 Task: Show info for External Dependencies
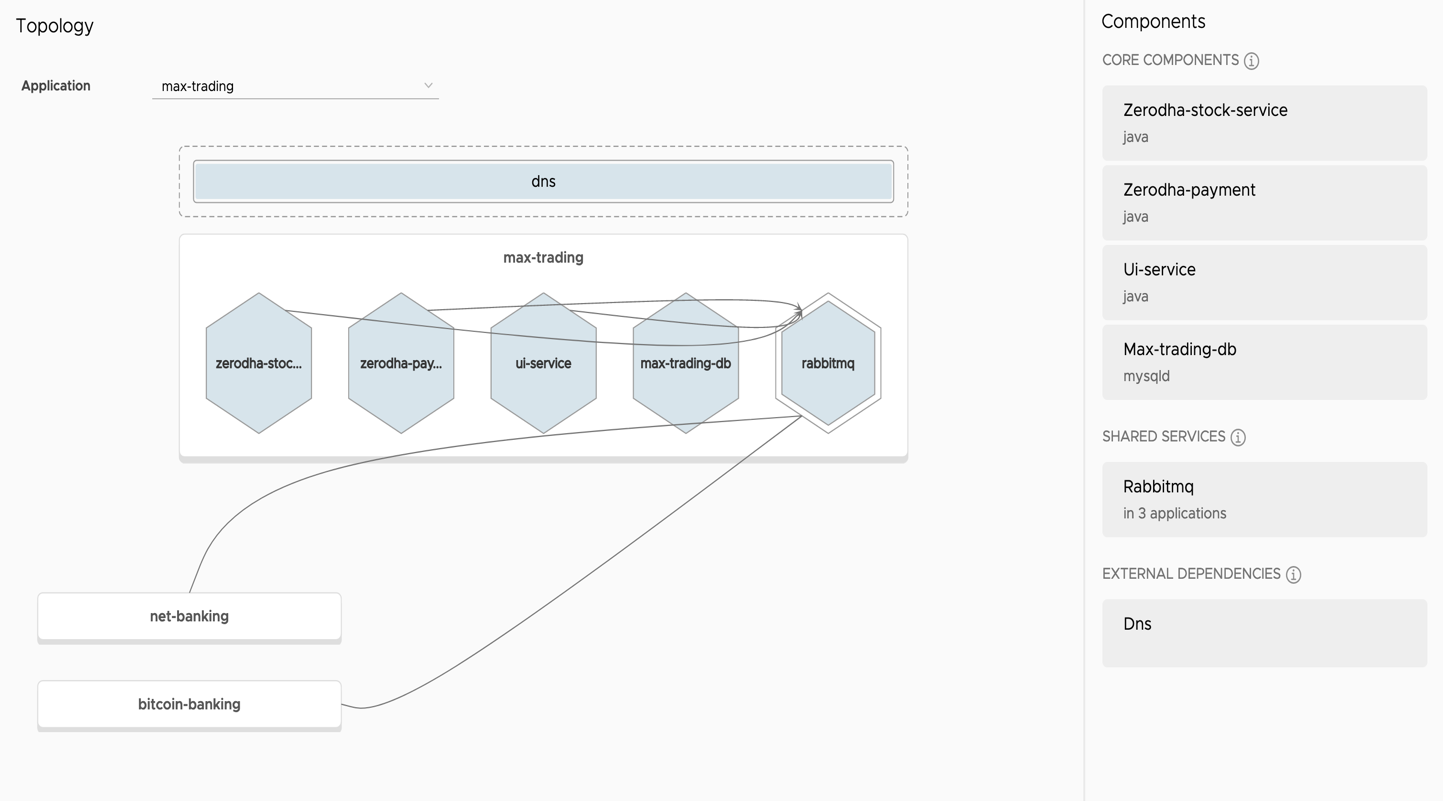click(x=1293, y=574)
